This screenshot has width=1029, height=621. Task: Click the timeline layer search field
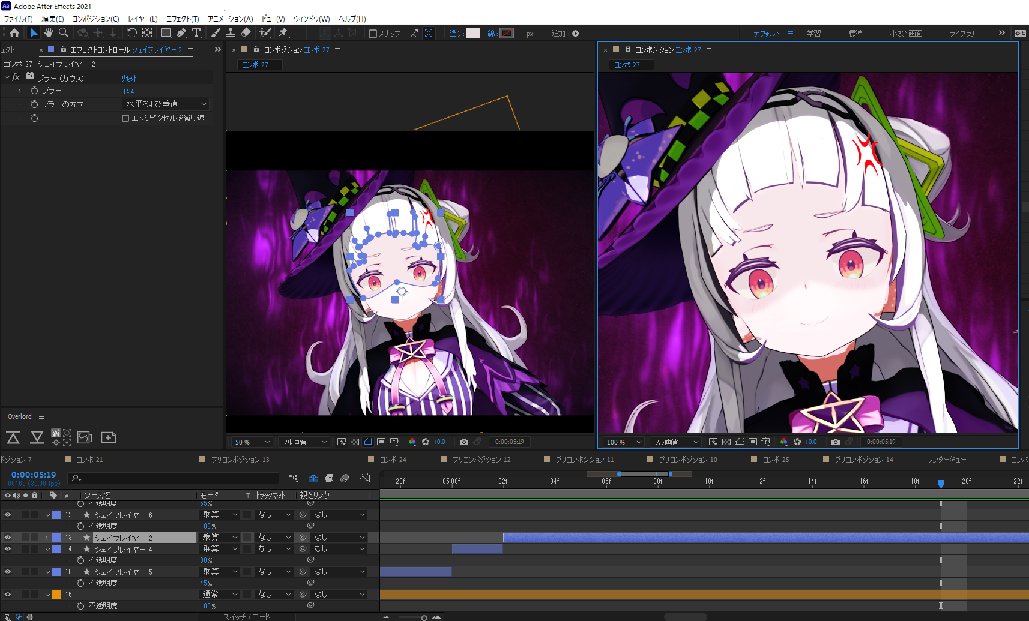[174, 479]
